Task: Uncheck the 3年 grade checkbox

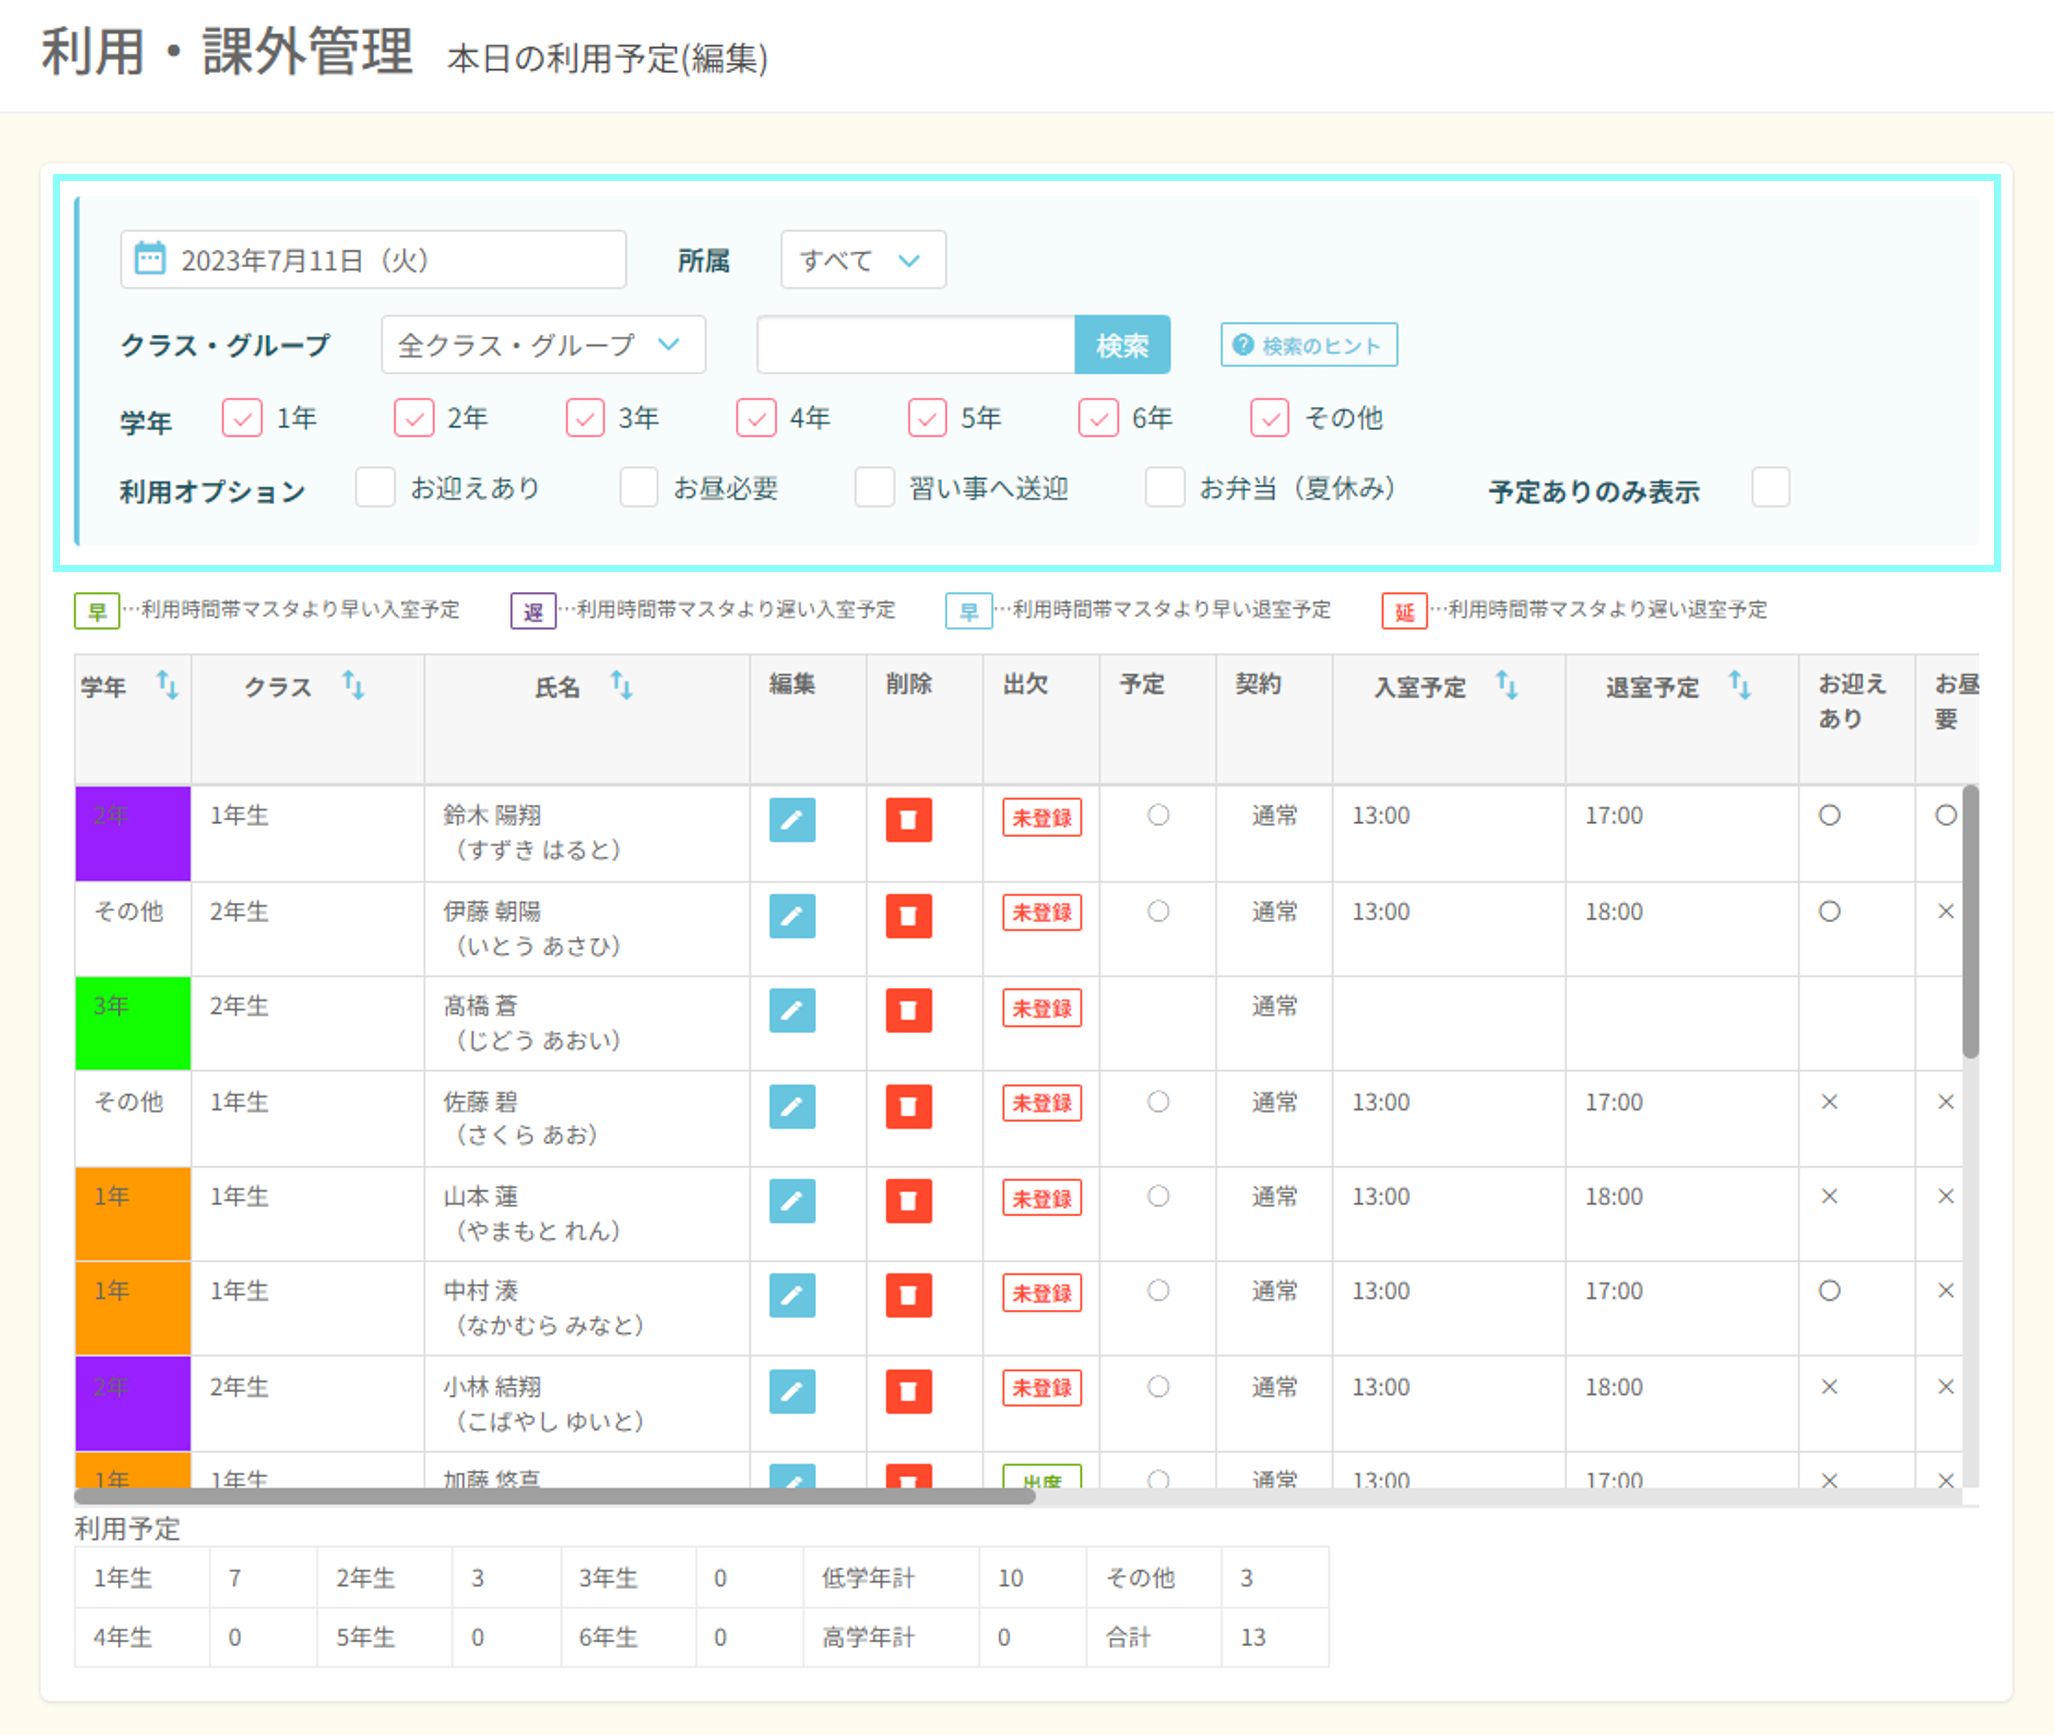Action: (585, 418)
